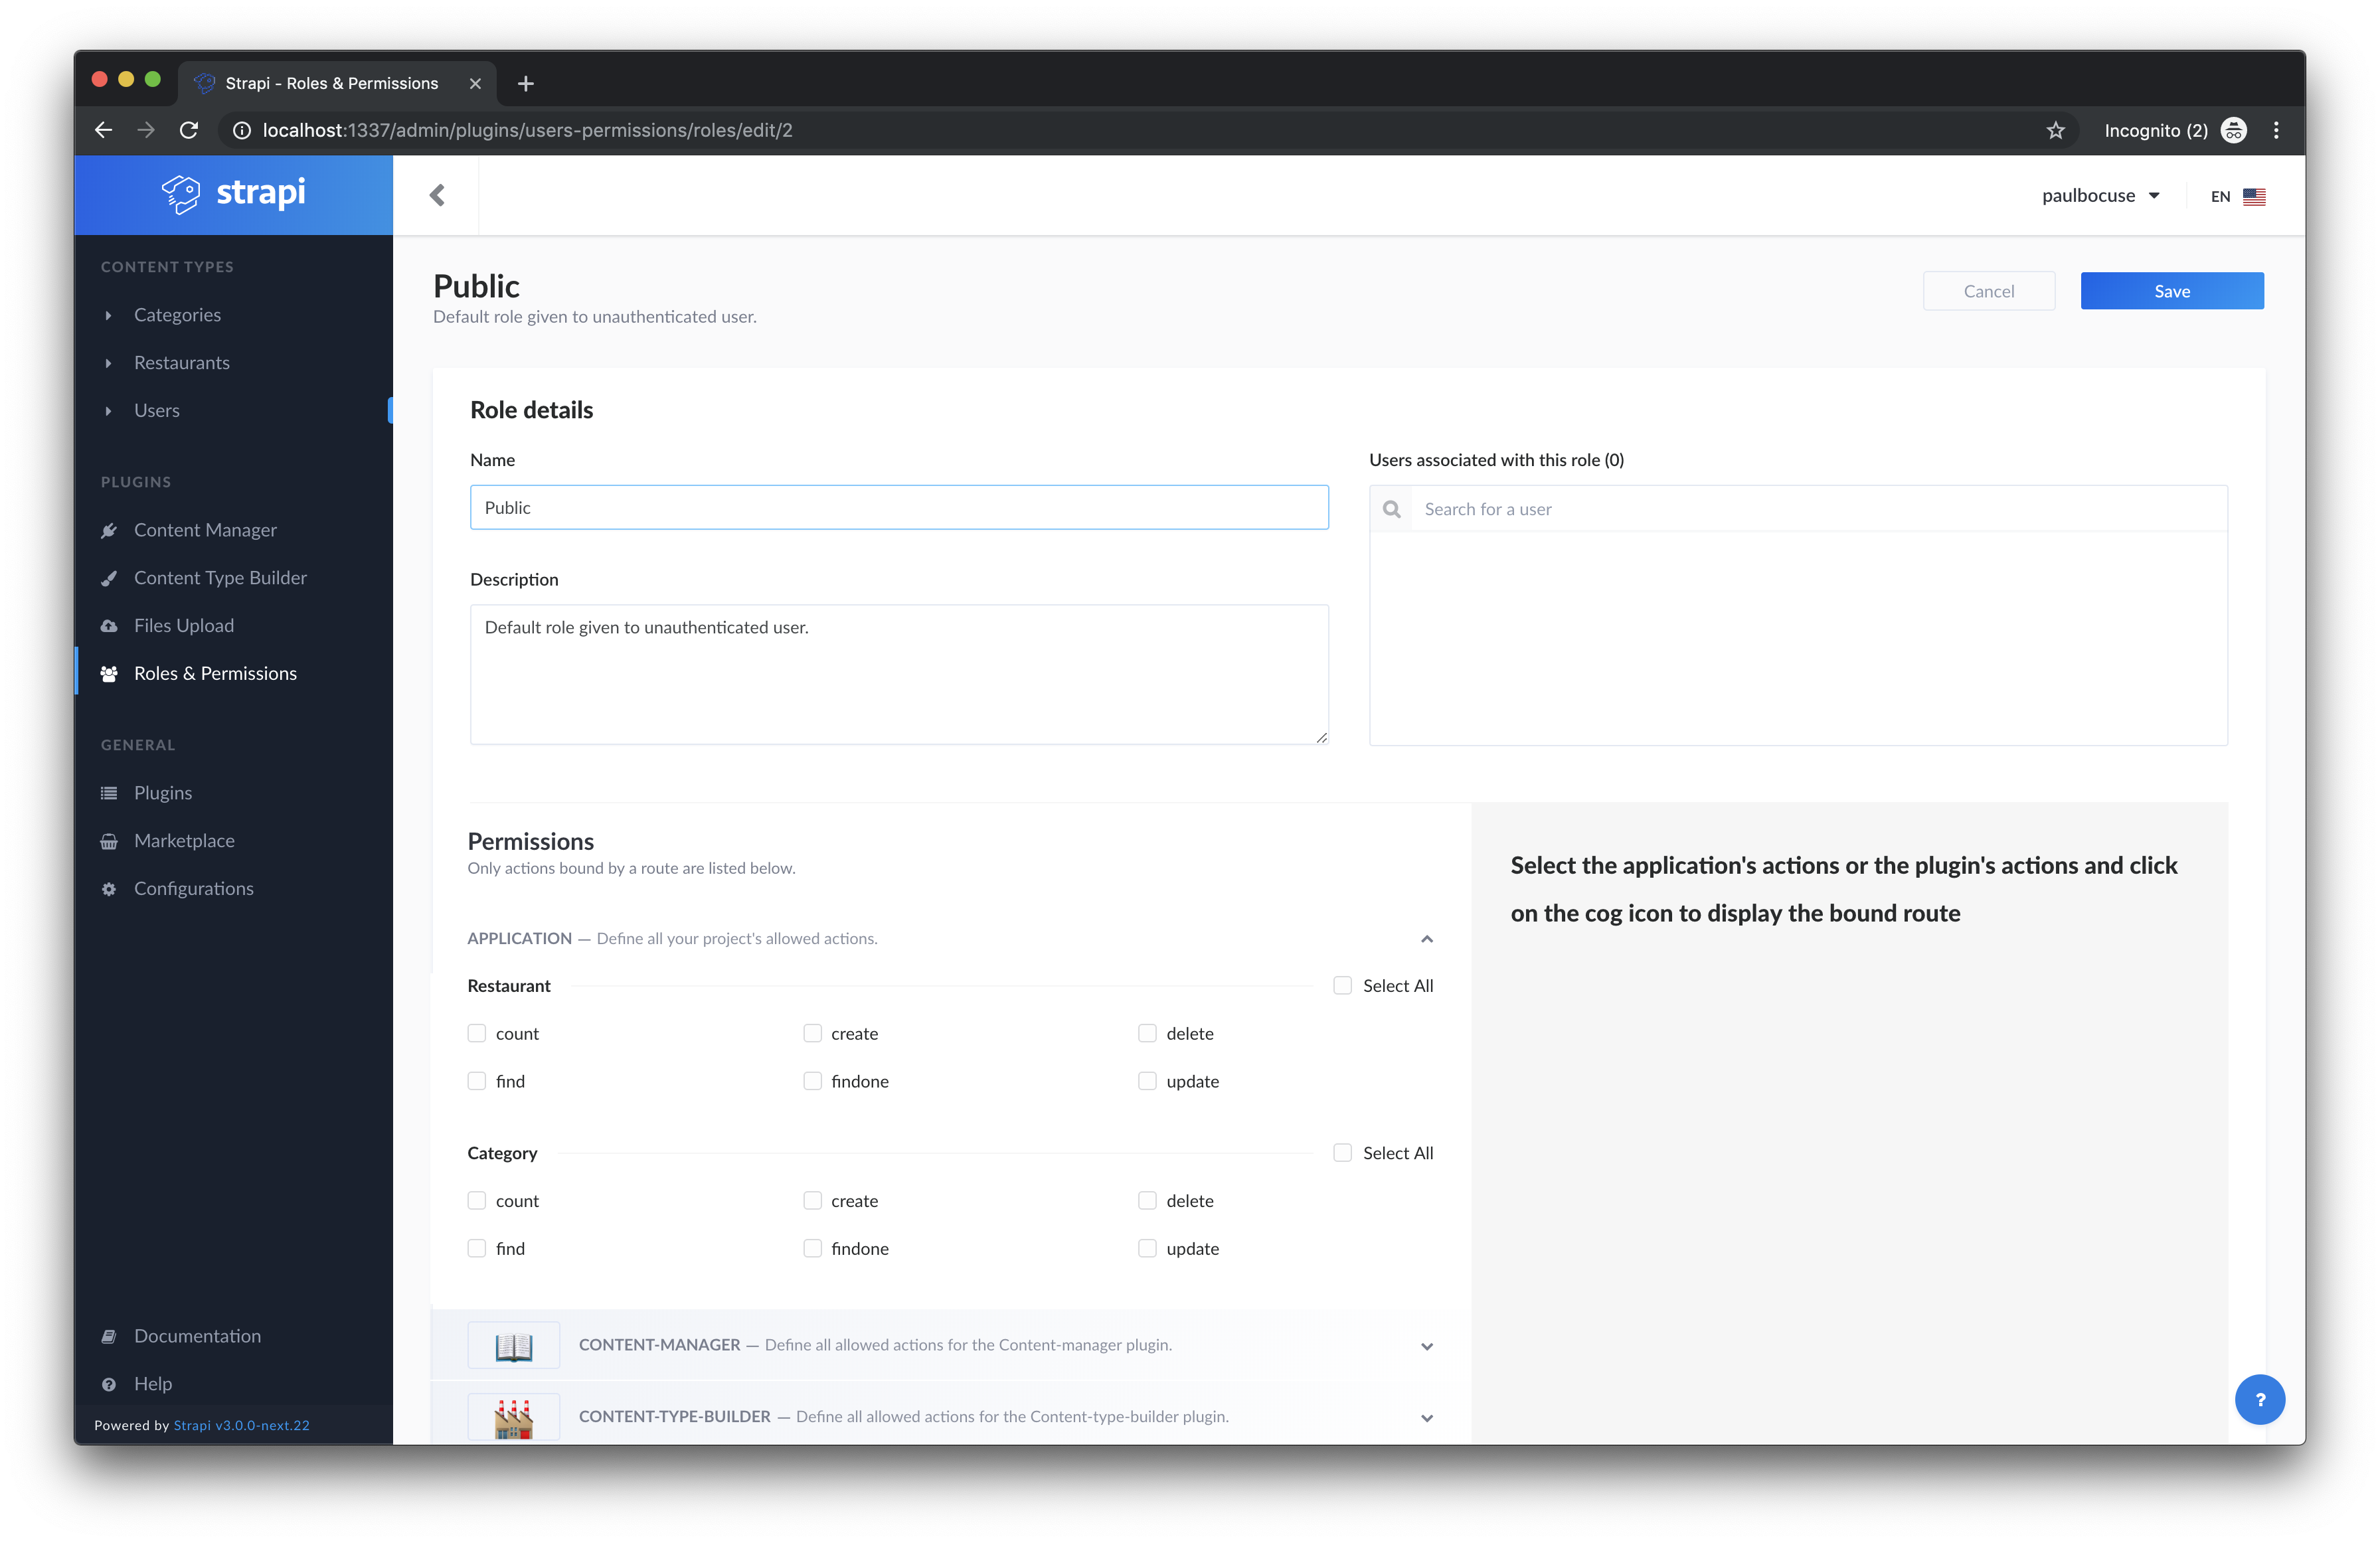Reload the page with browser refresh icon
This screenshot has width=2380, height=1543.
(189, 130)
